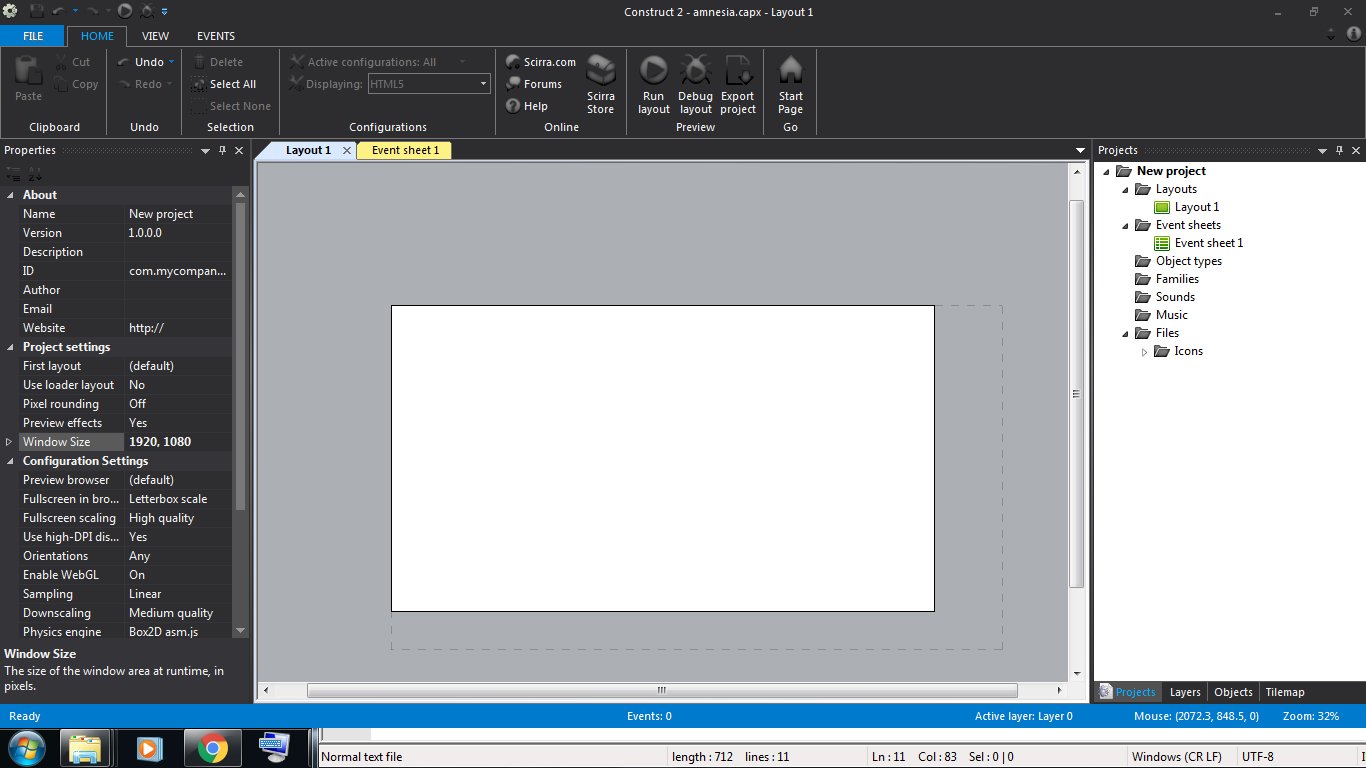
Task: Open the FILE menu
Action: click(x=33, y=35)
